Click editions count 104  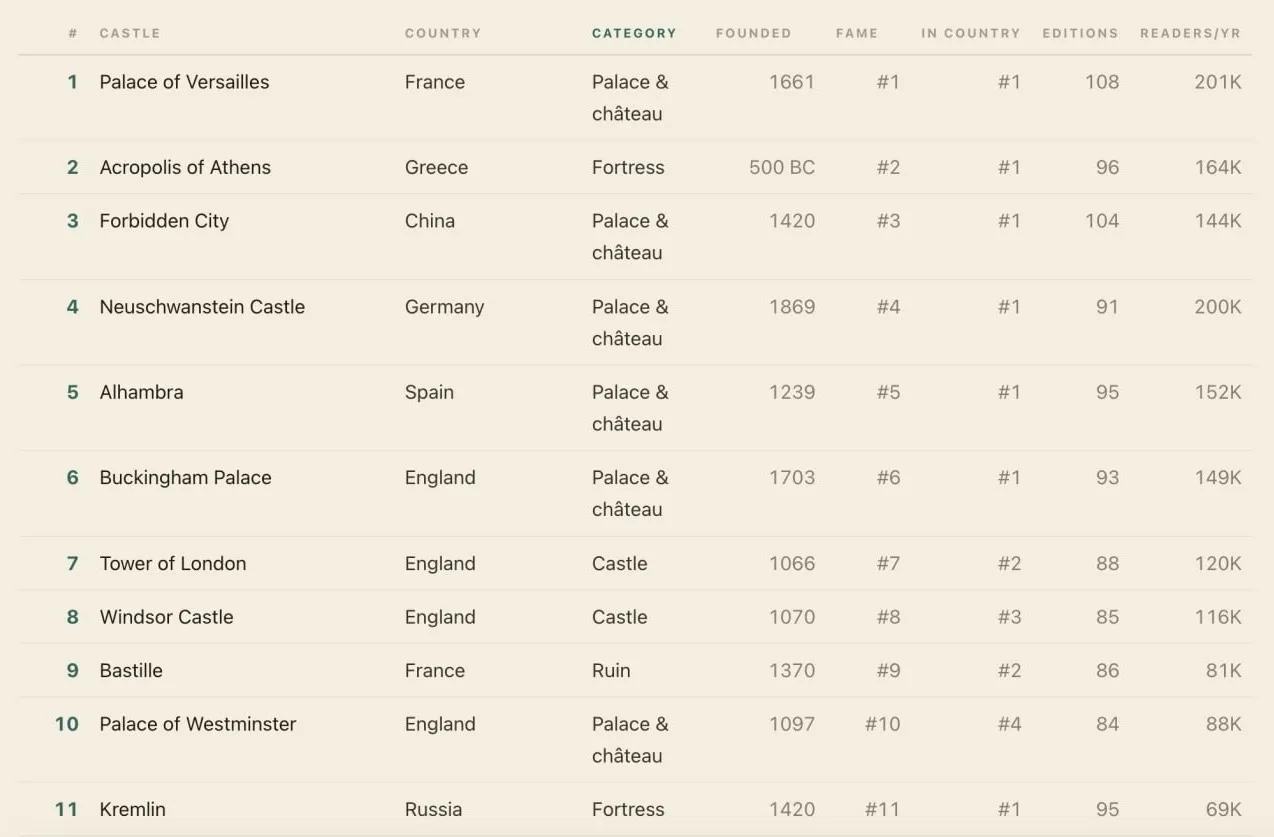pos(1102,221)
